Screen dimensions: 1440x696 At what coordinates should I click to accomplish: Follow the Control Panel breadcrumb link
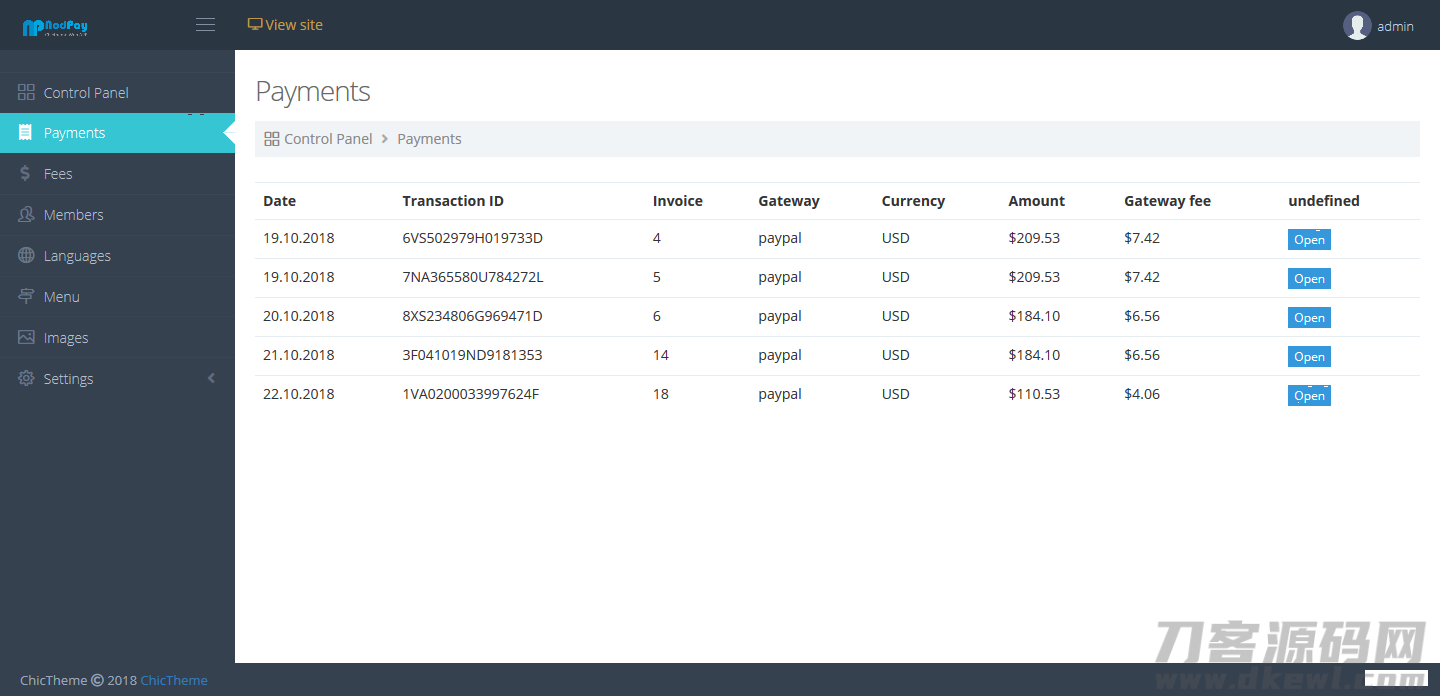coord(327,139)
